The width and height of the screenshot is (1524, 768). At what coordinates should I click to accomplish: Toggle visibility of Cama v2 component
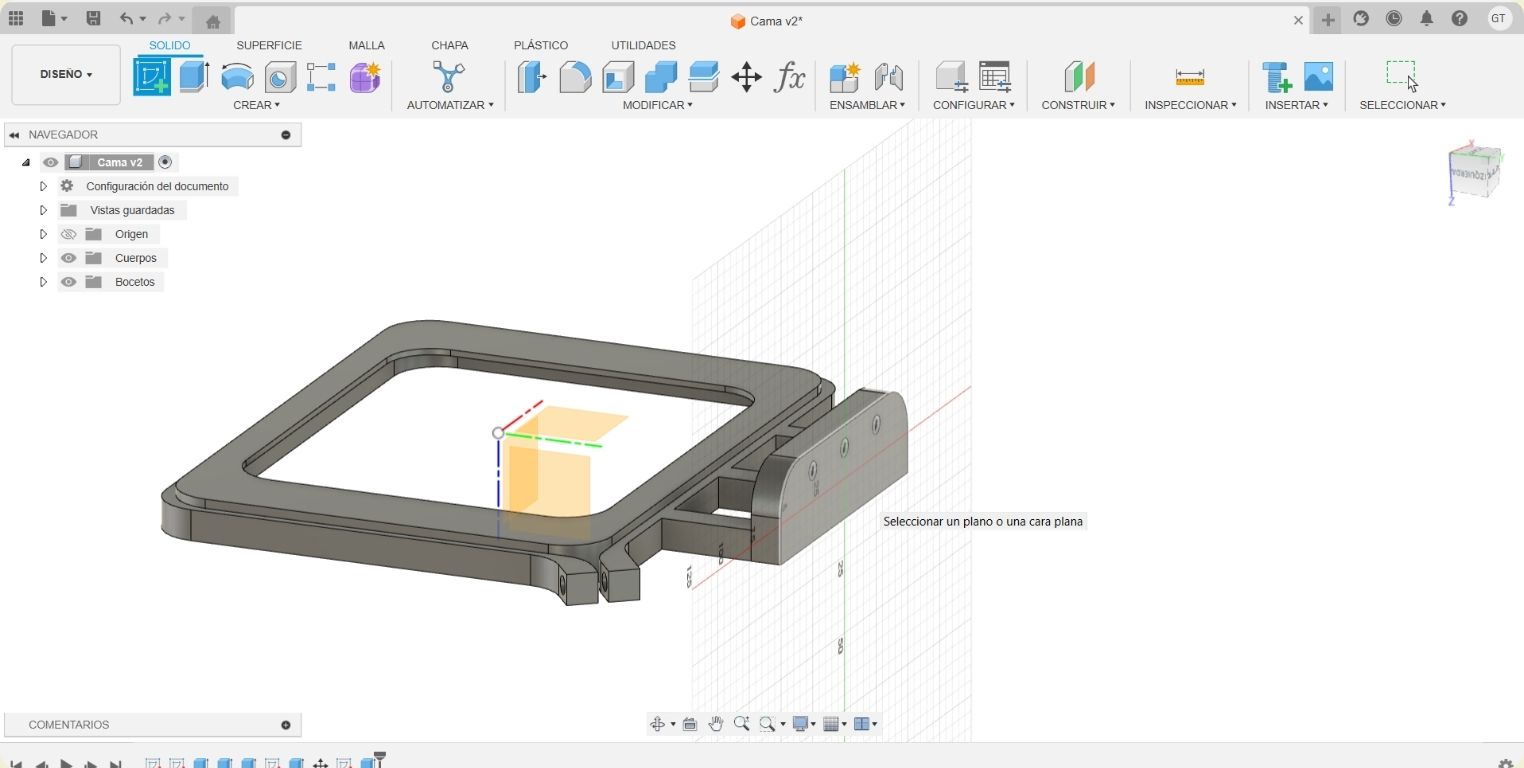pyautogui.click(x=50, y=162)
